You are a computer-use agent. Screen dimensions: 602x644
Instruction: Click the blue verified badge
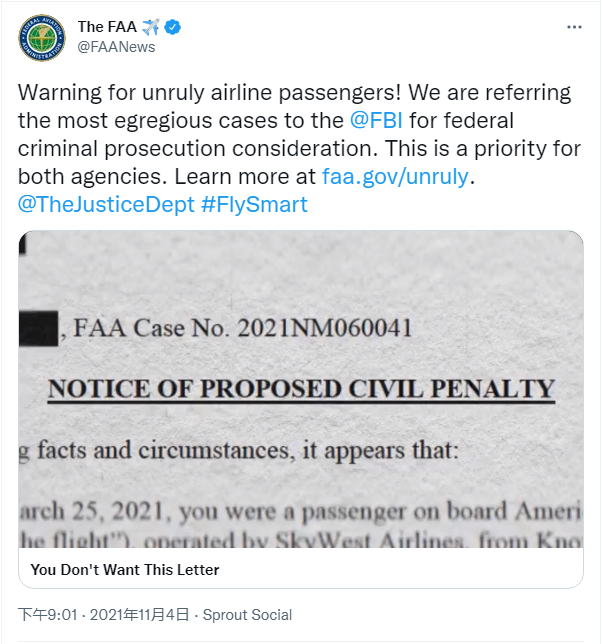[172, 27]
